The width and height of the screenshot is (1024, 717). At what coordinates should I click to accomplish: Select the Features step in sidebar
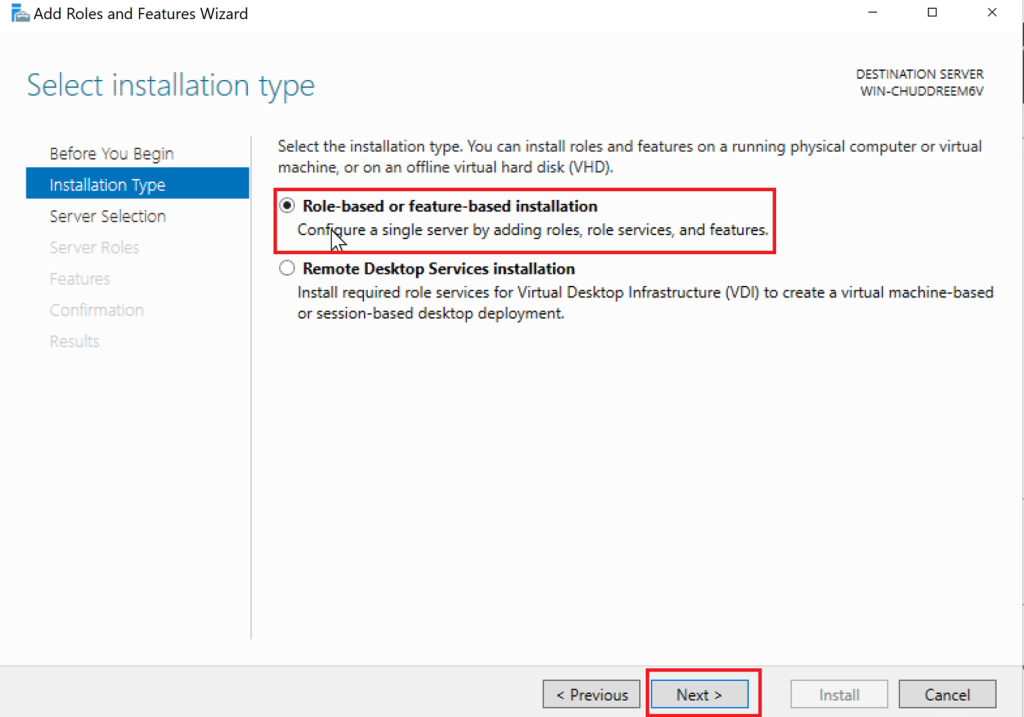pyautogui.click(x=80, y=279)
